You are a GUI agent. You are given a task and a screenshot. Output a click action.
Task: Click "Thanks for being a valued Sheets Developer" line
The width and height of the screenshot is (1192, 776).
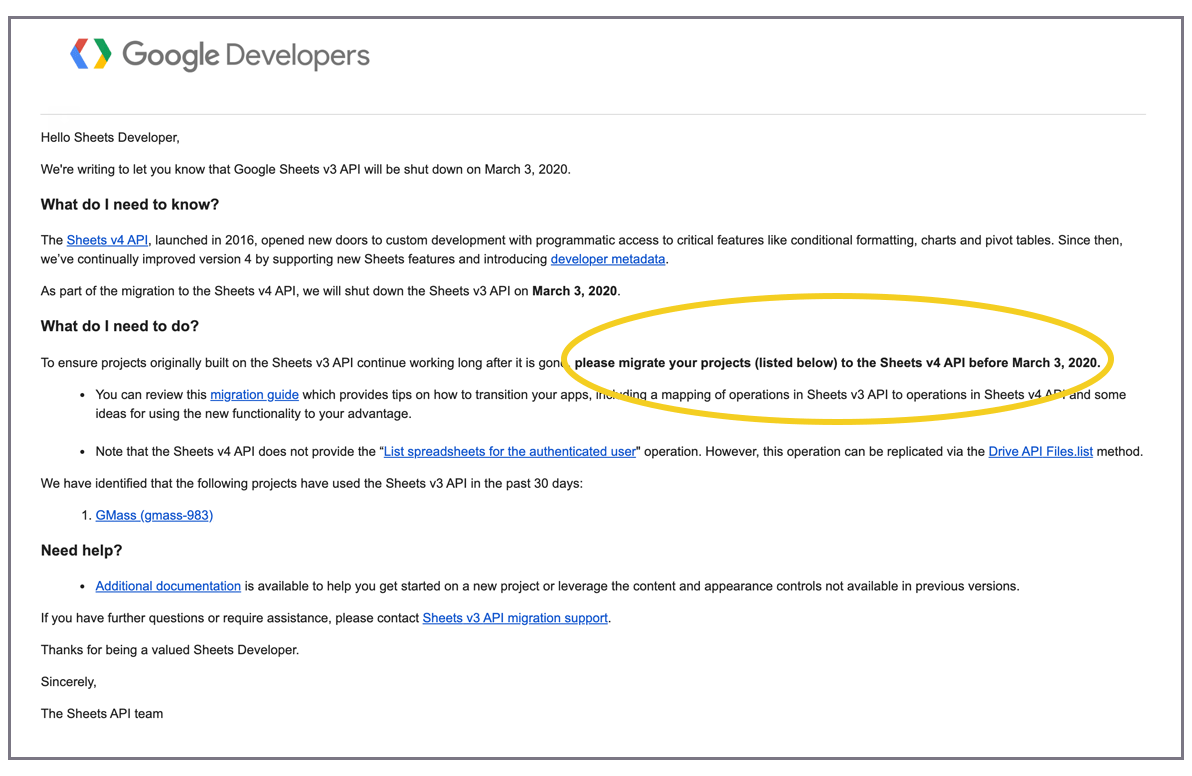pos(170,650)
